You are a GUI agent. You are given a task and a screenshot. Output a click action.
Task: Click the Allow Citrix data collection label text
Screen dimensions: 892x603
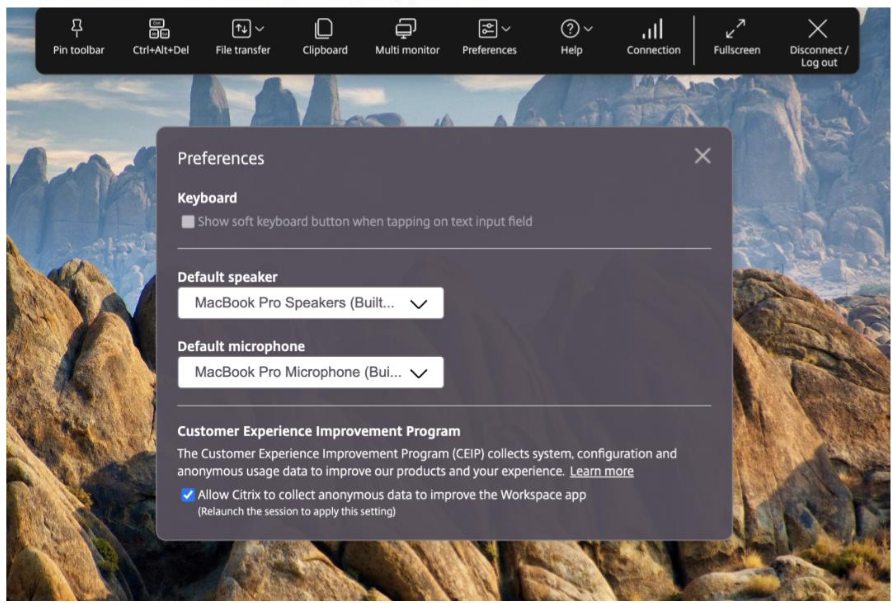[x=391, y=495]
